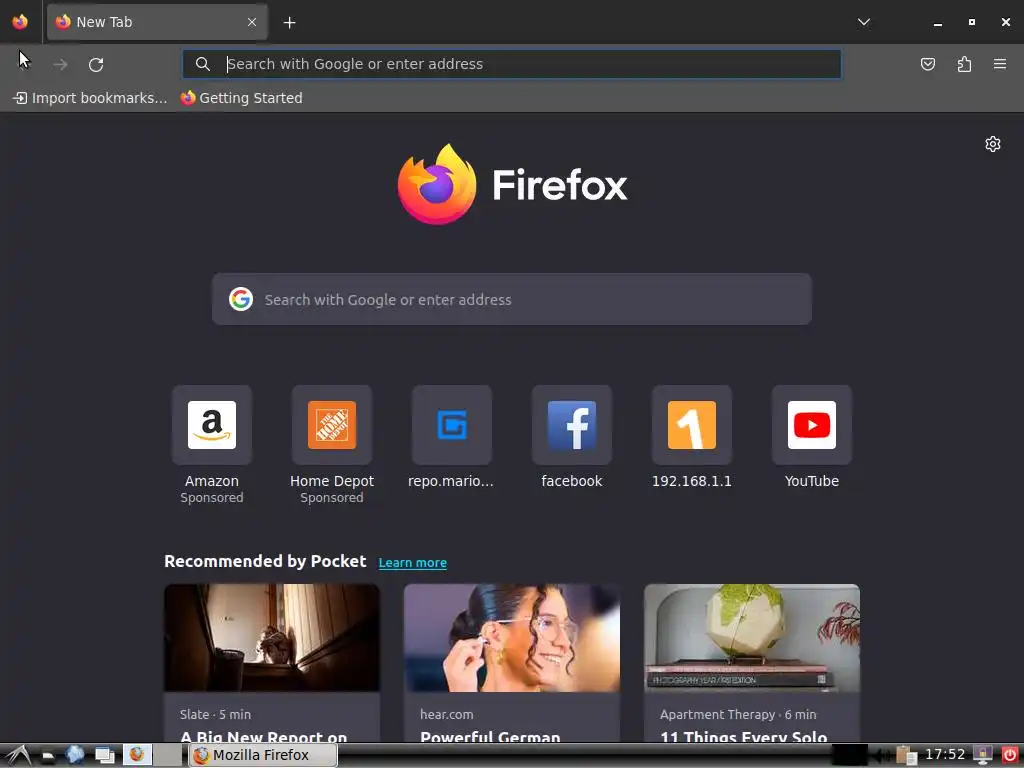Reload the current page
Image resolution: width=1024 pixels, height=768 pixels.
tap(96, 64)
